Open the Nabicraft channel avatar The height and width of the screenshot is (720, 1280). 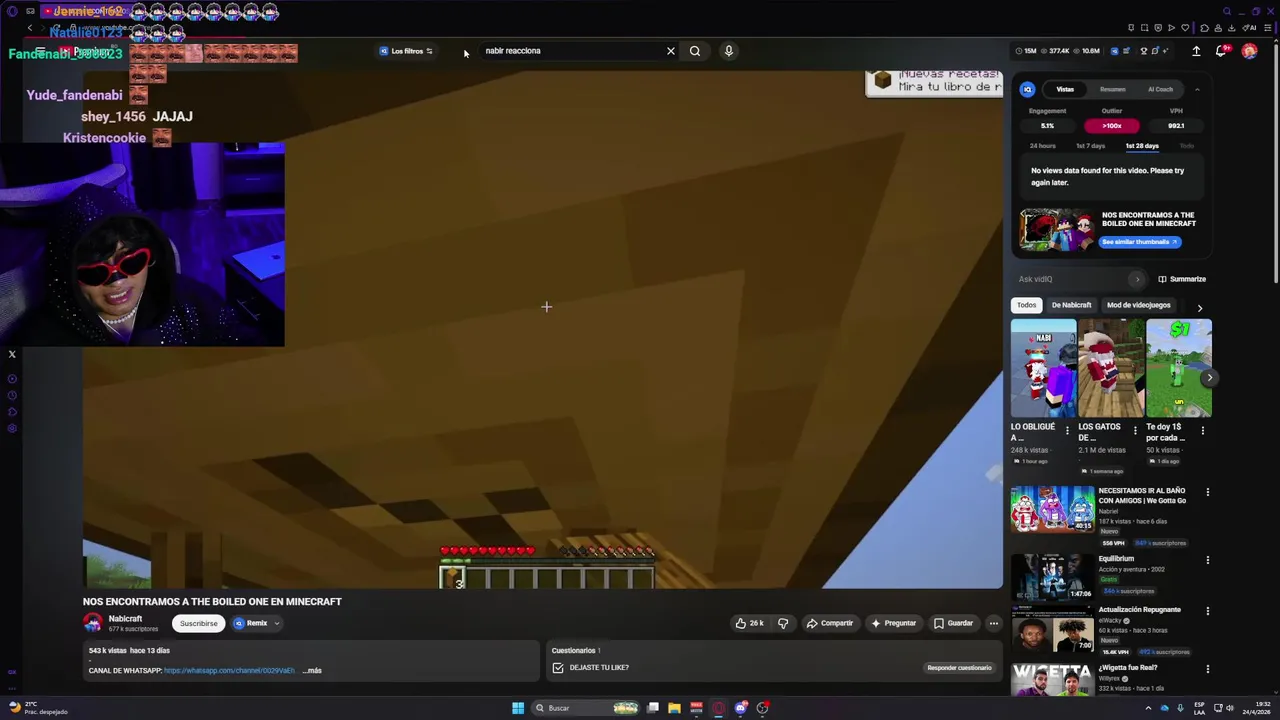pyautogui.click(x=93, y=623)
